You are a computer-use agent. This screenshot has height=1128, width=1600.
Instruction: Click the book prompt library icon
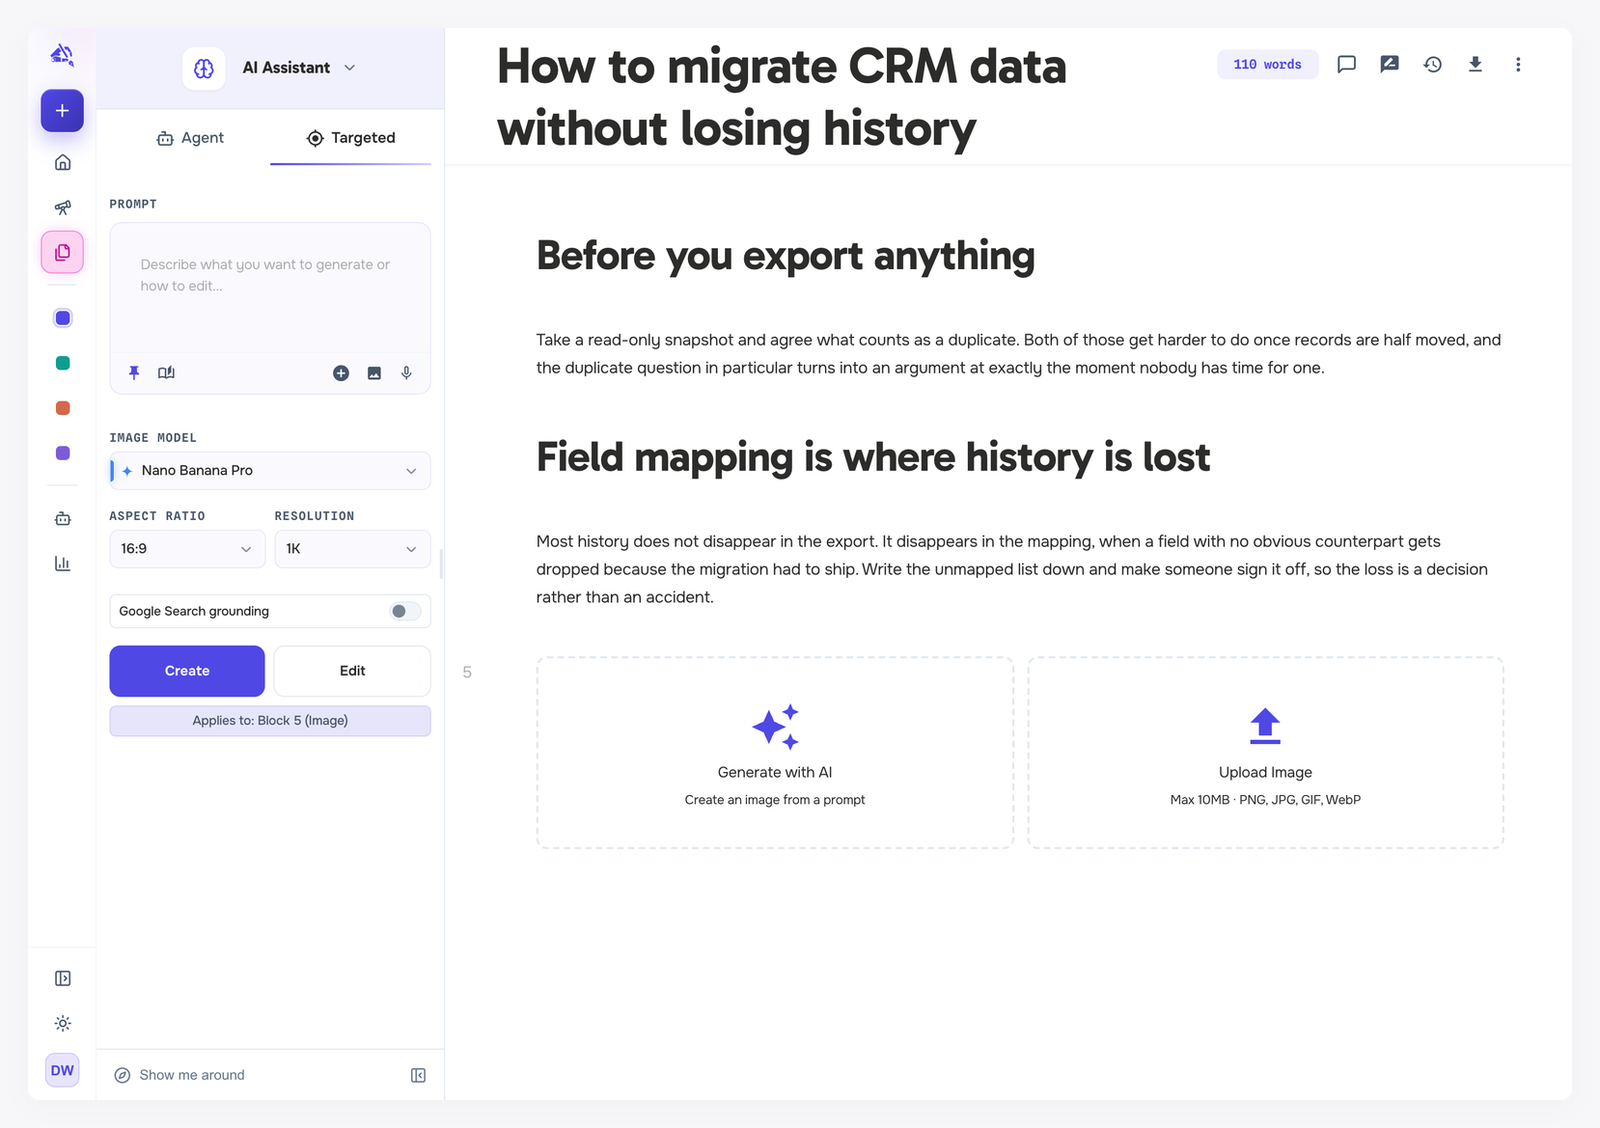[166, 373]
